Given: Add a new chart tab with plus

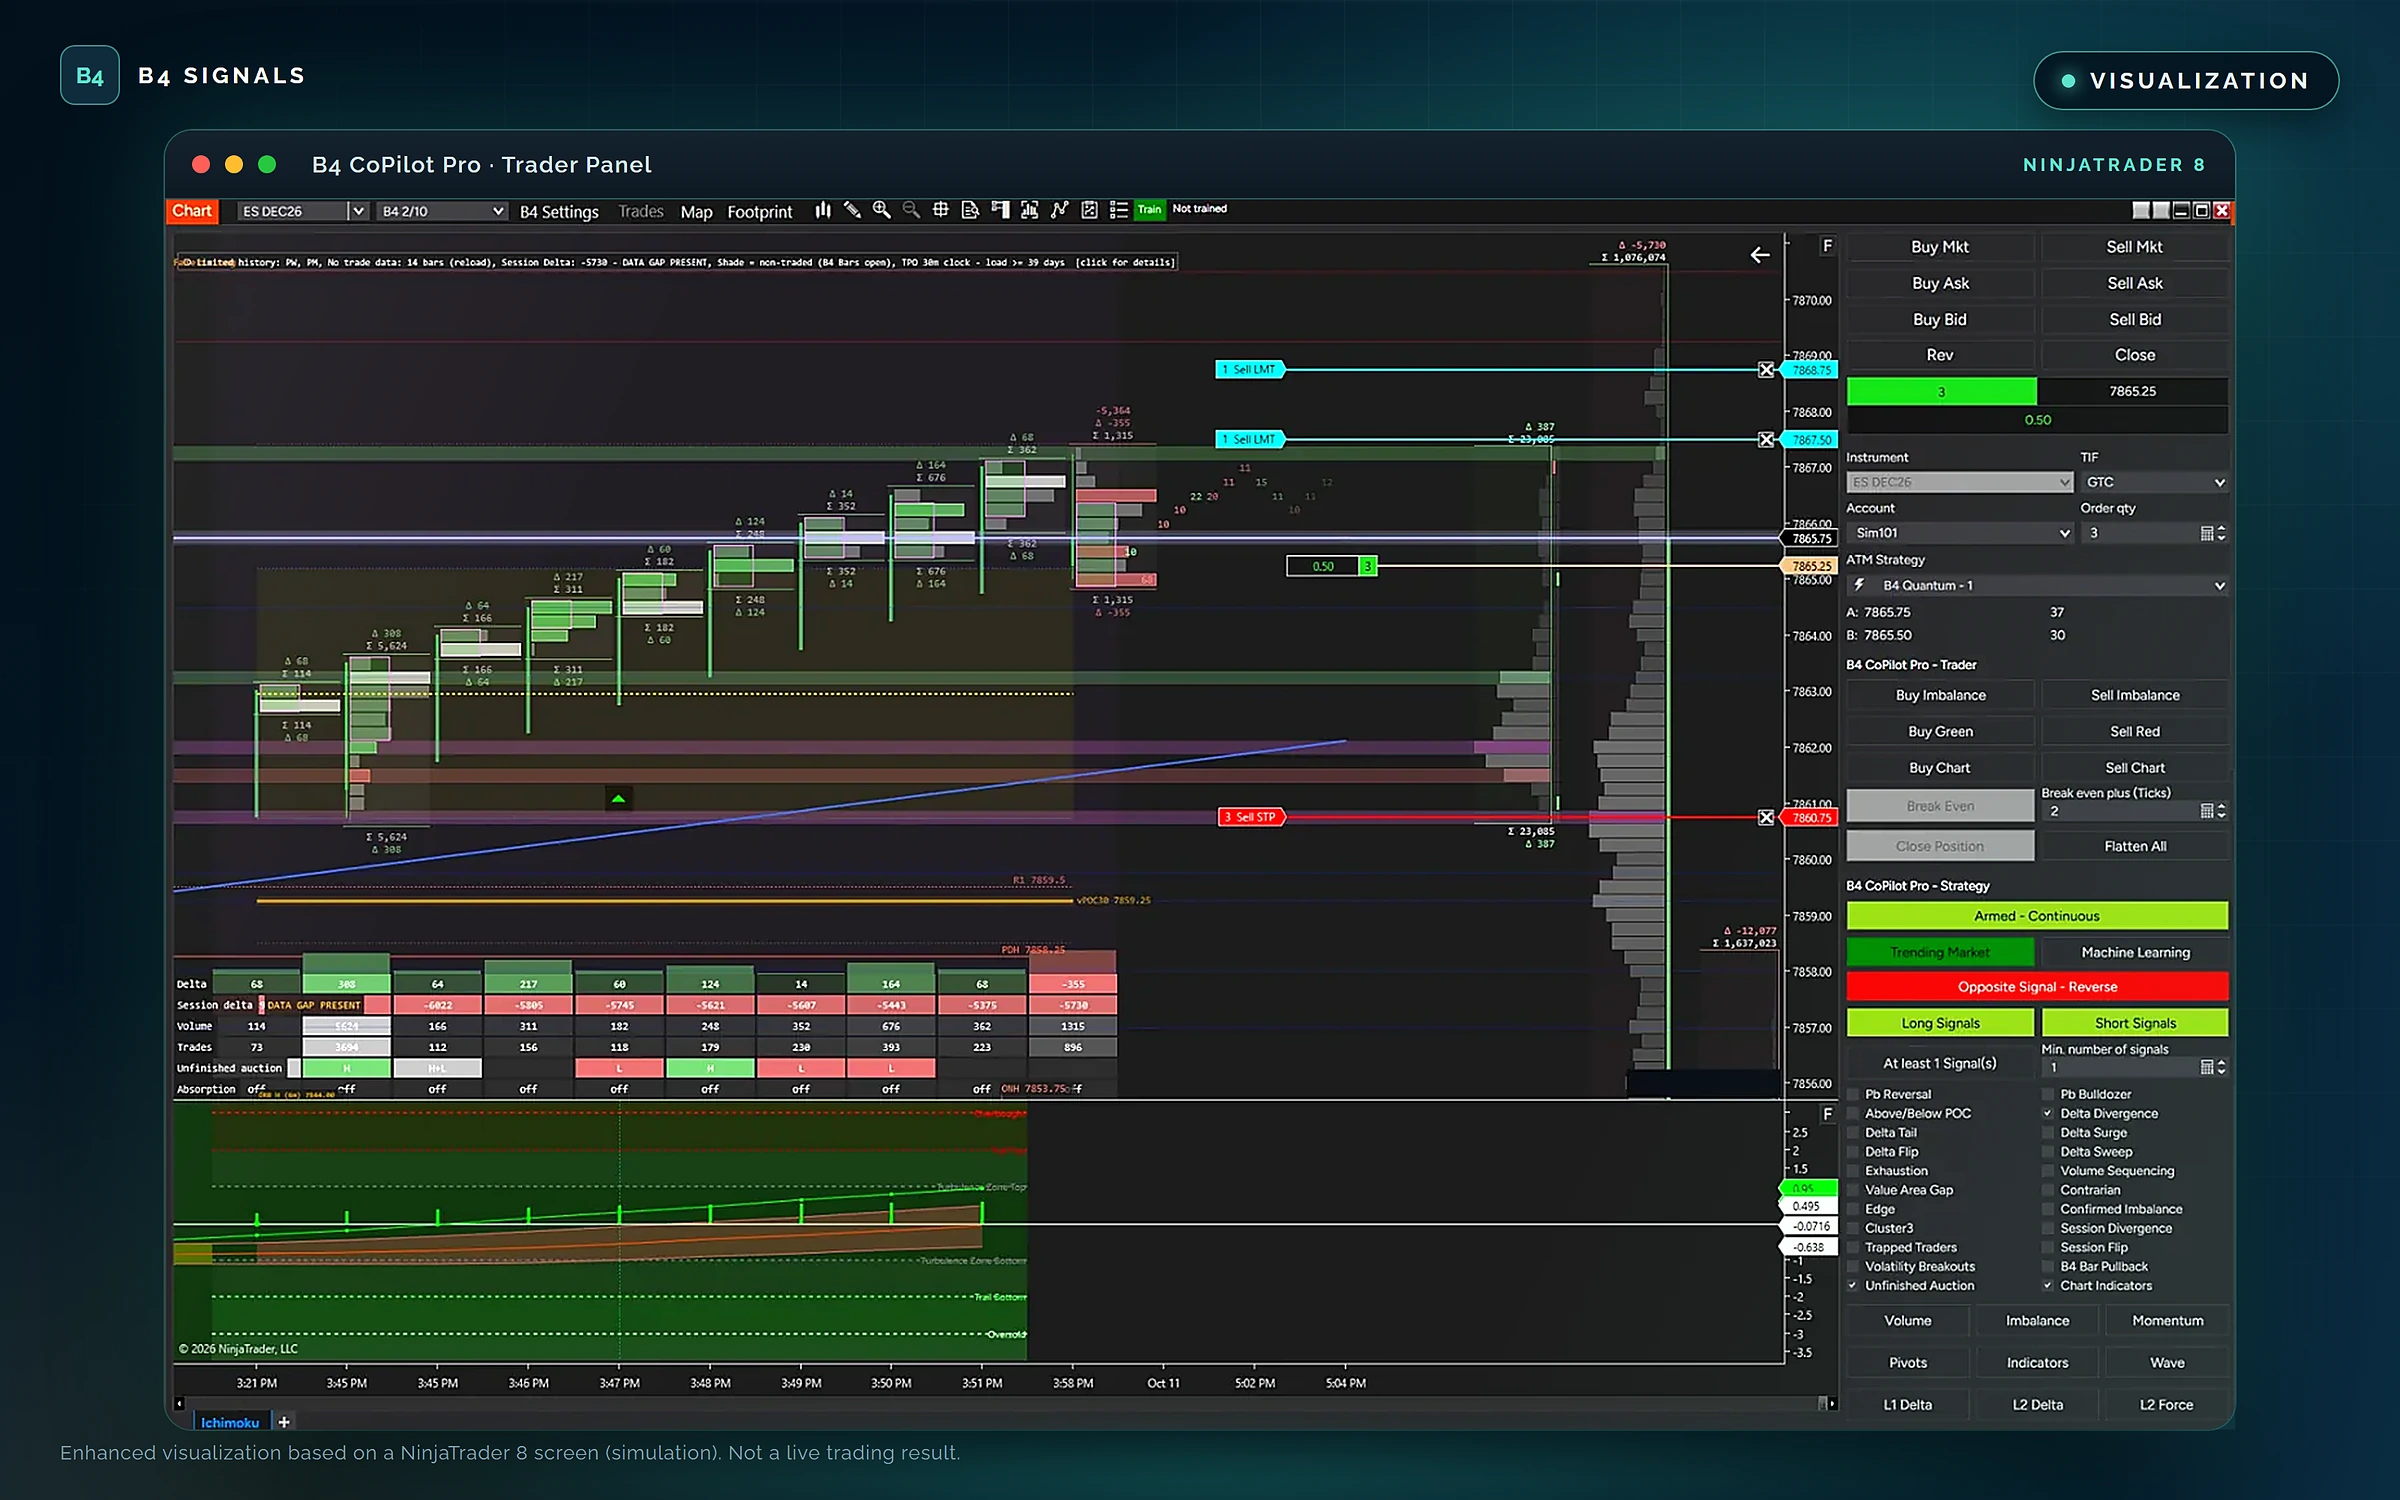Looking at the screenshot, I should [x=284, y=1422].
